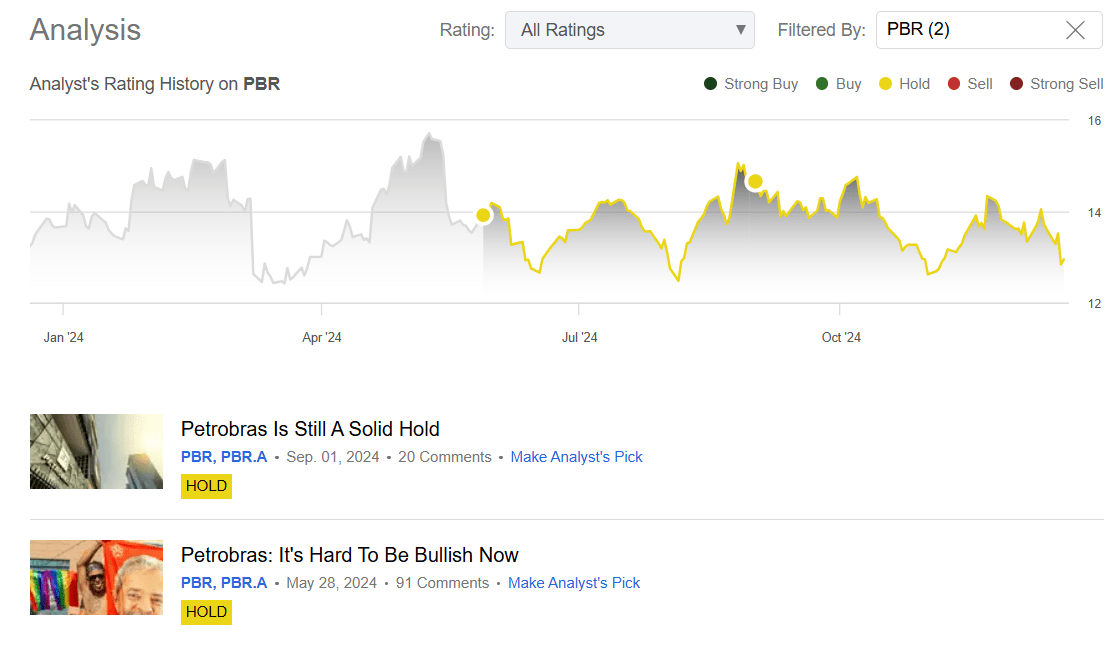Click the Buy legend dot

coord(822,84)
